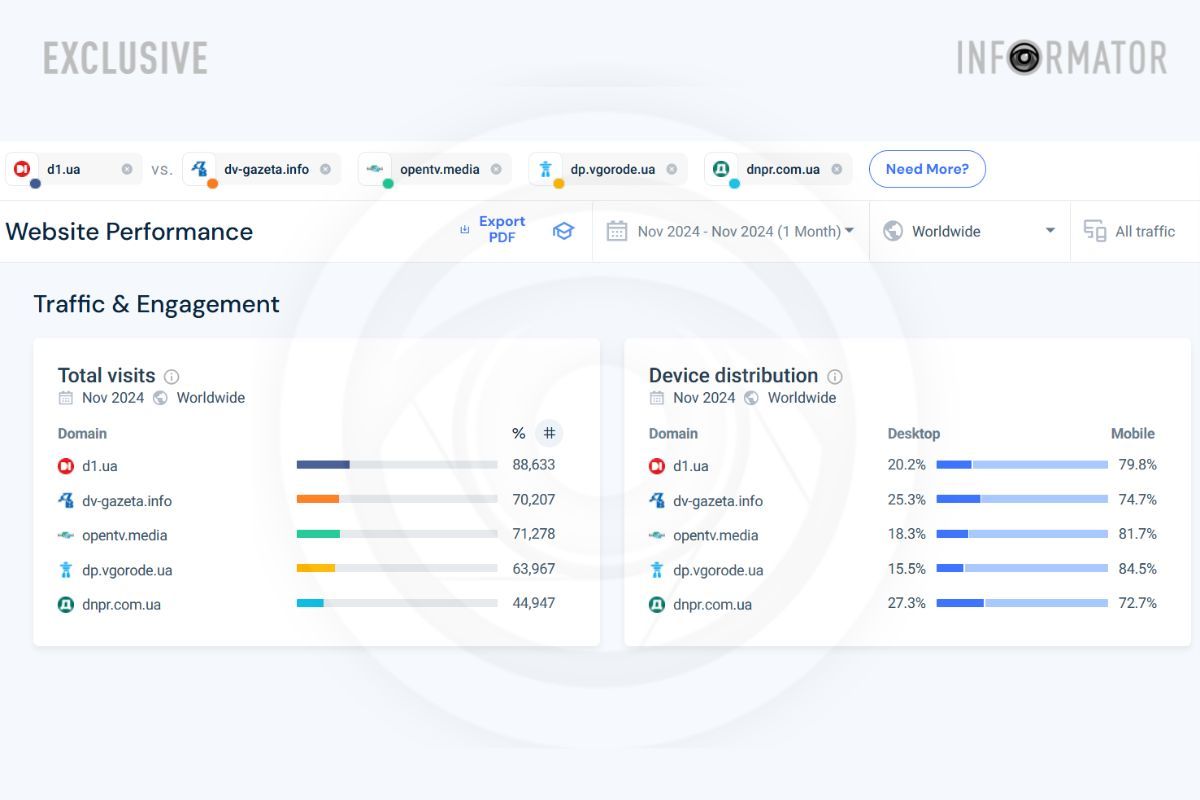
Task: Expand the Worldwide country dropdown
Action: (x=969, y=231)
